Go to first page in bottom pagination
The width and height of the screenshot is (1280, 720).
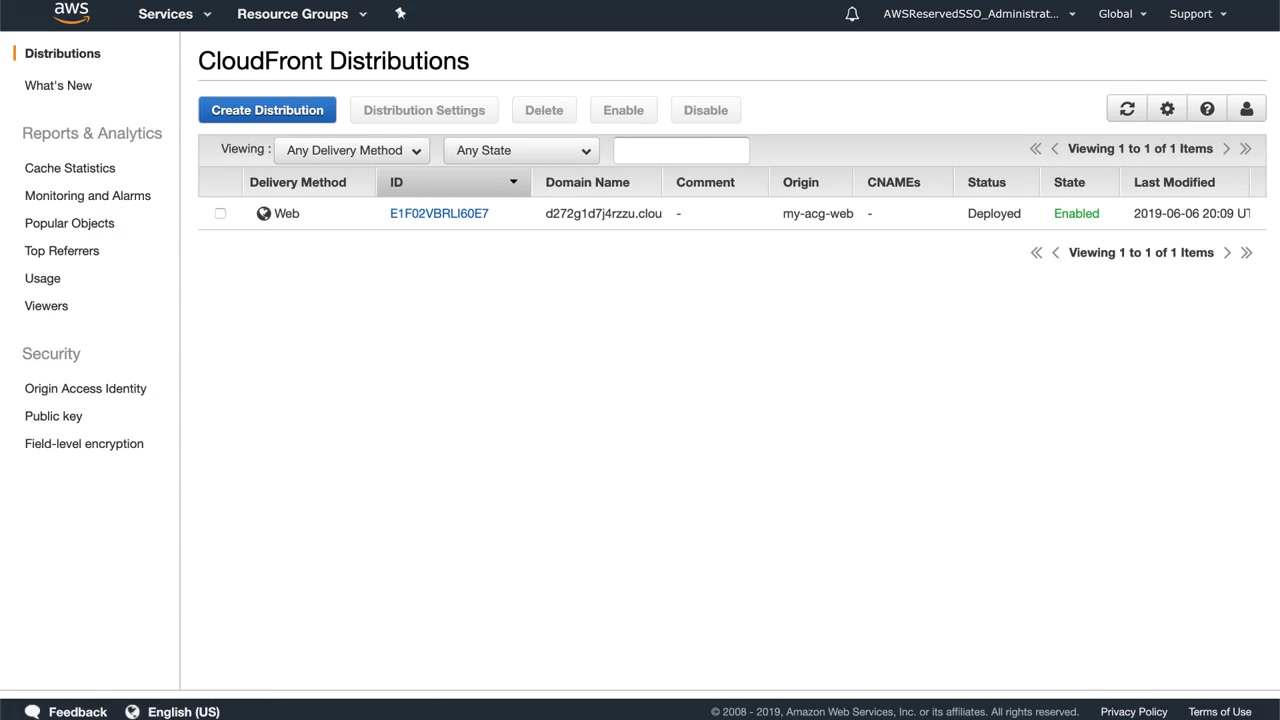coord(1037,253)
